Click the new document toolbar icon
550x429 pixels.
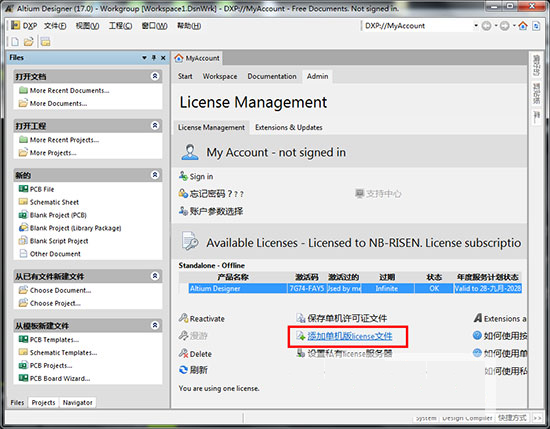15,42
